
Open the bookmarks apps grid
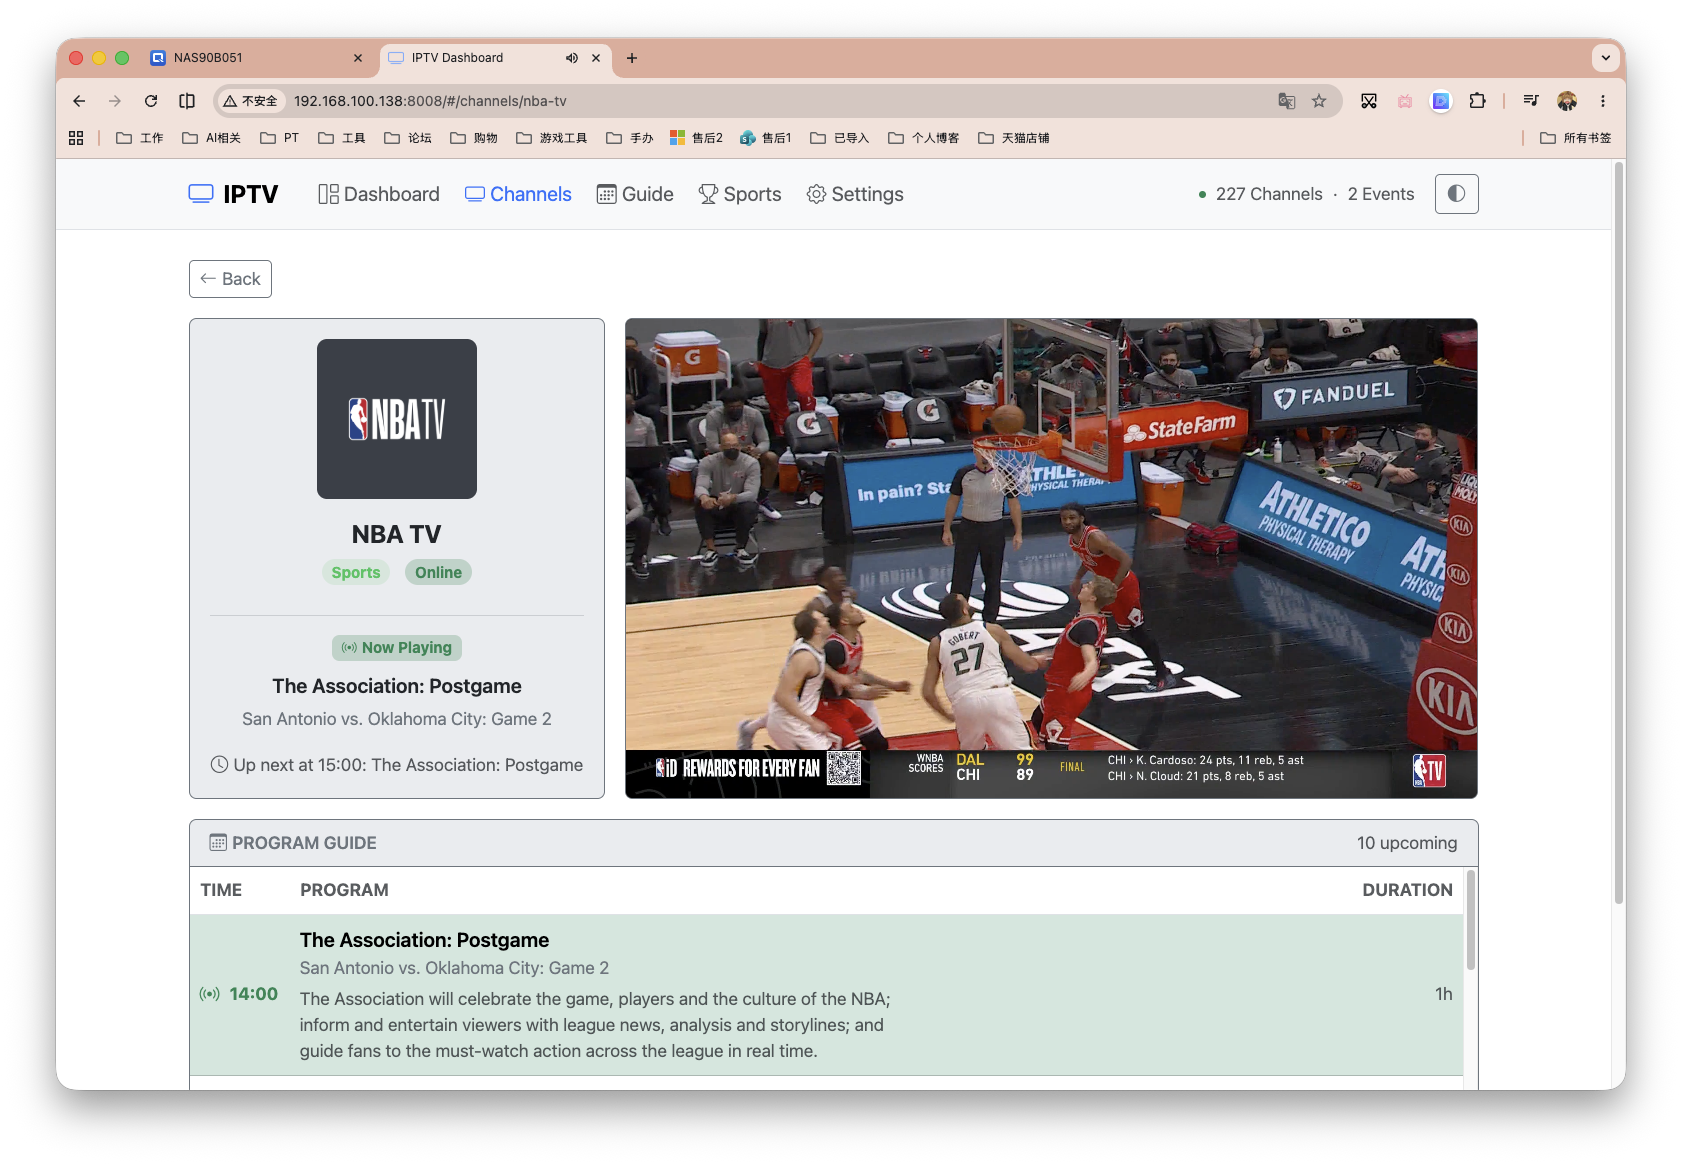point(76,138)
